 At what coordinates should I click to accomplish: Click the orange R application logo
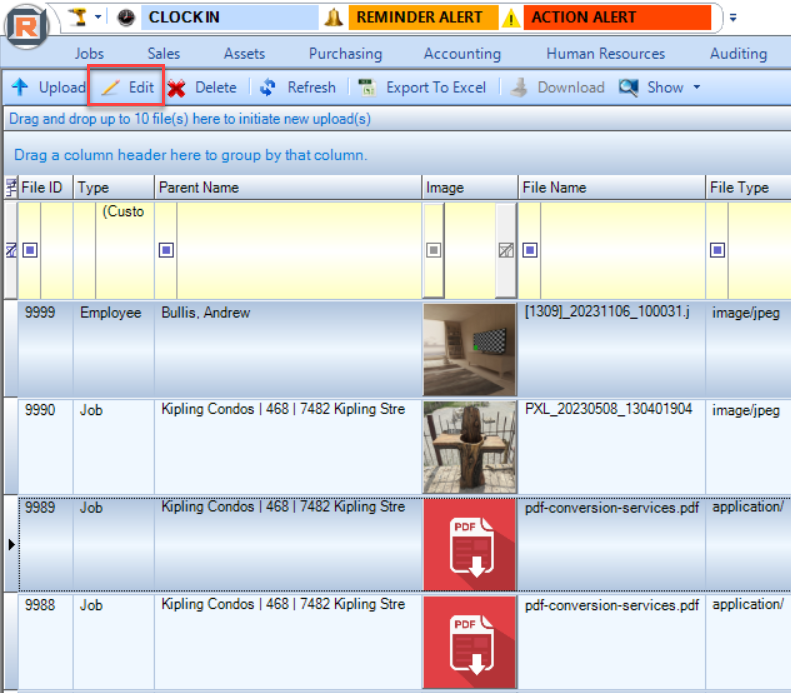pyautogui.click(x=26, y=26)
